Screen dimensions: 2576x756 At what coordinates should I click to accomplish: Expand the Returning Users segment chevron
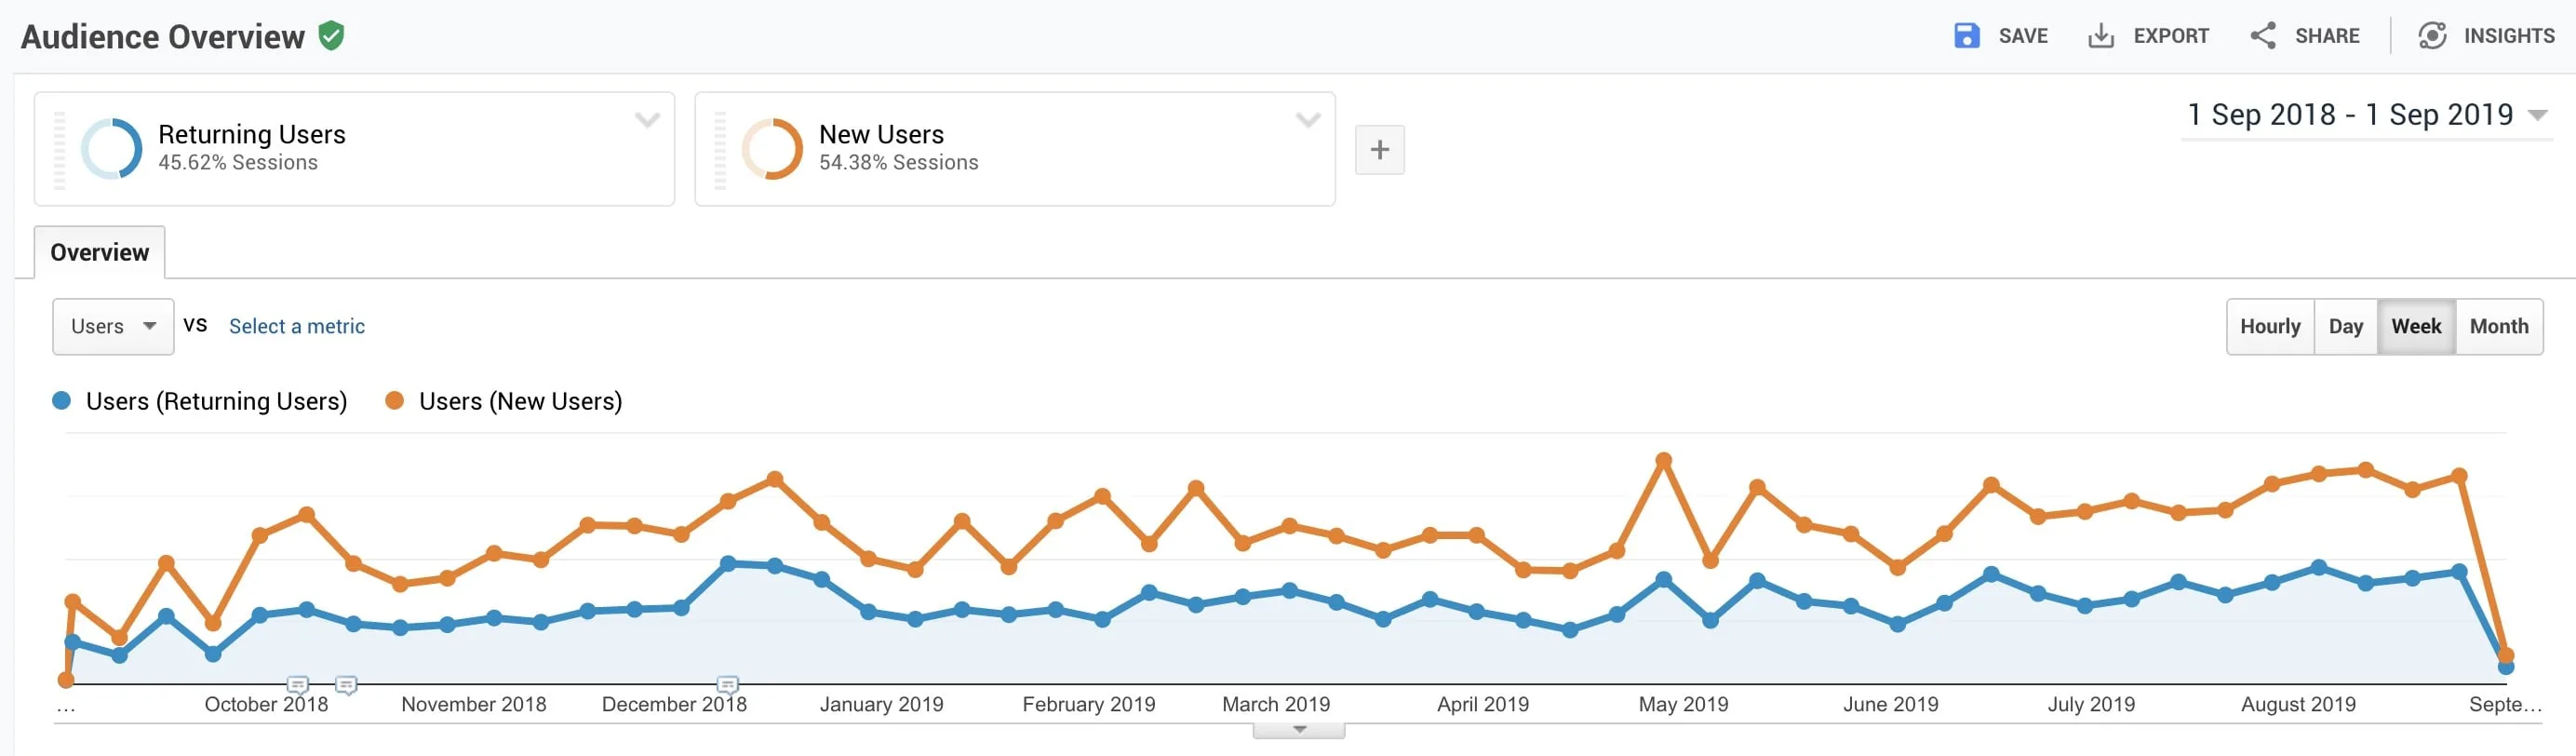tap(648, 120)
